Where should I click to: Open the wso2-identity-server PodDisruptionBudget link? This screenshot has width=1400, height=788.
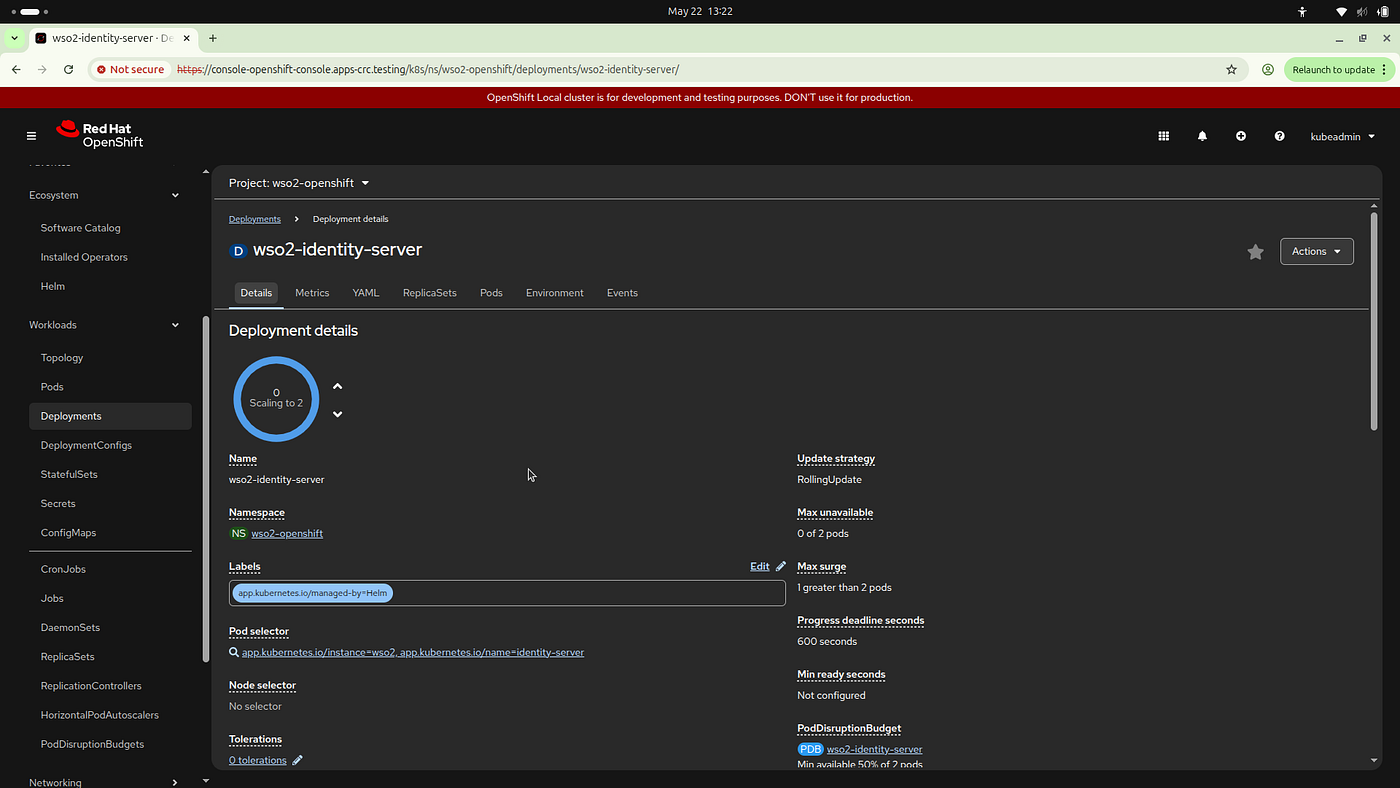pos(874,749)
